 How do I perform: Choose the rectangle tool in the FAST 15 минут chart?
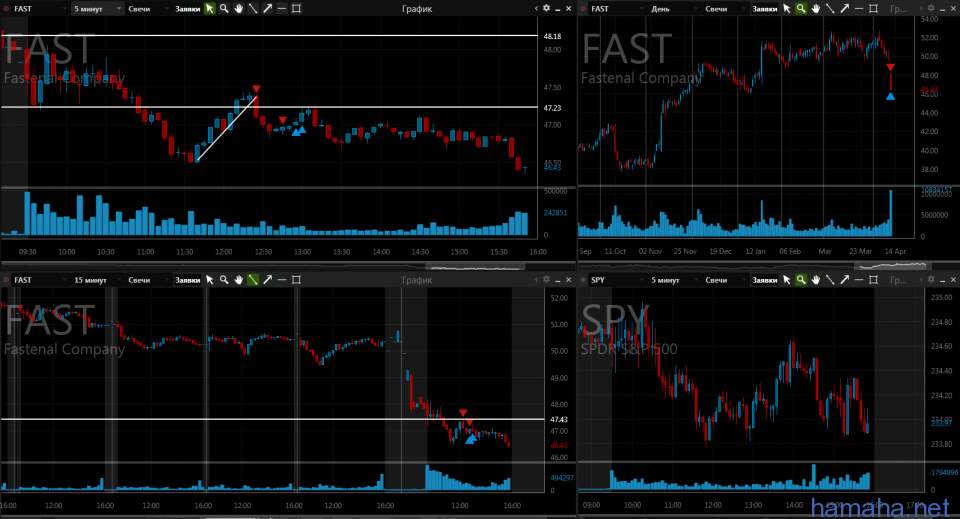[296, 280]
